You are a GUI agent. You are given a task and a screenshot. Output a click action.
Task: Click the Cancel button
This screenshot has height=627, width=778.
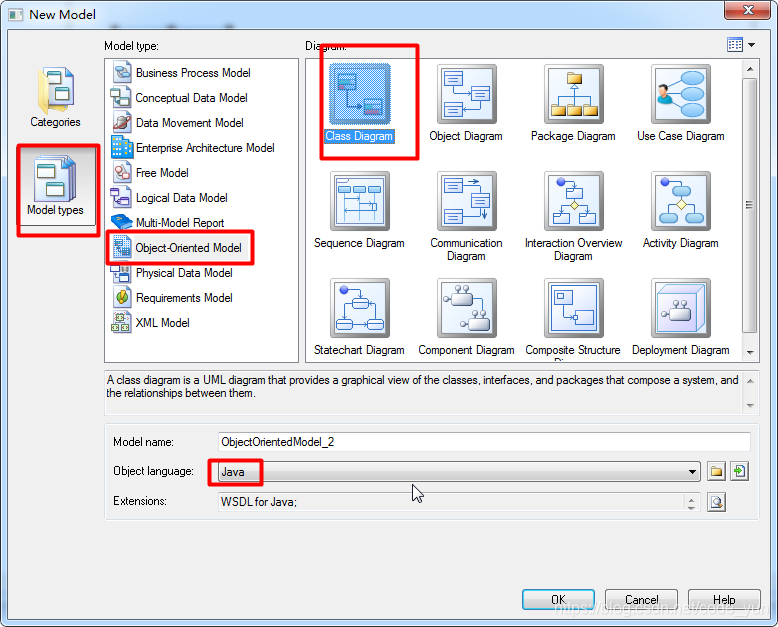[x=642, y=600]
